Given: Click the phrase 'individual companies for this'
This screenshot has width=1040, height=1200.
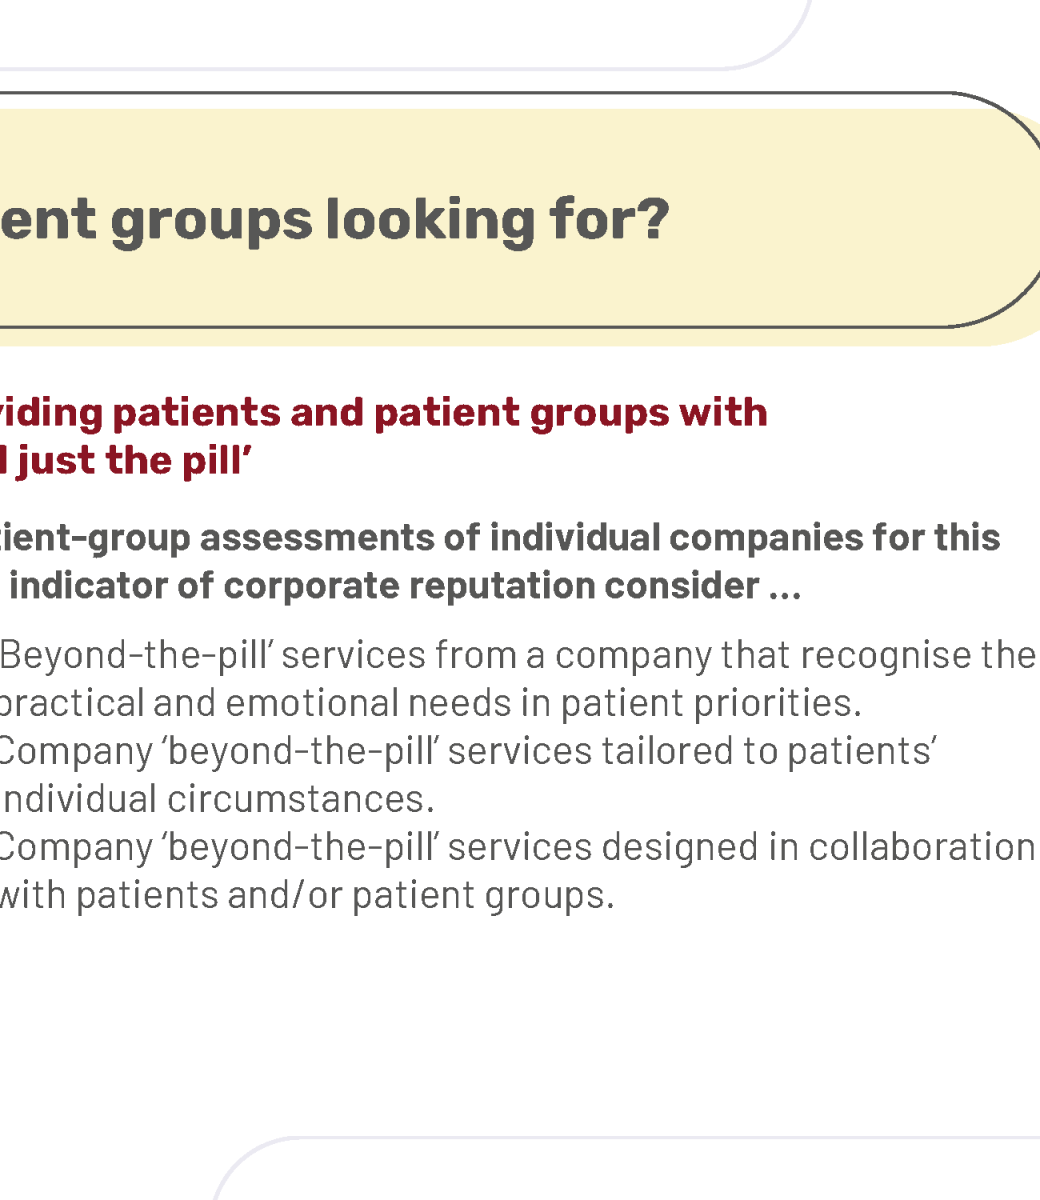Looking at the screenshot, I should 745,538.
